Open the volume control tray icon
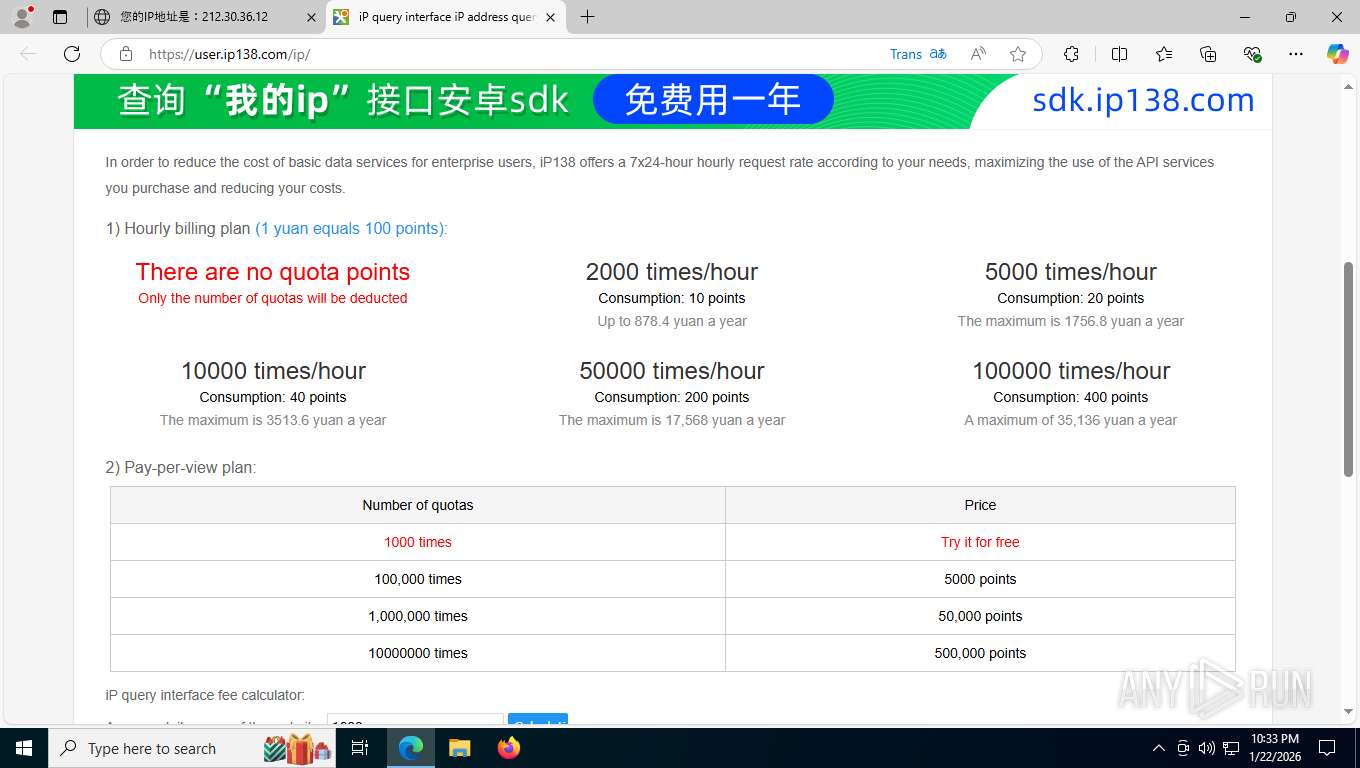The height and width of the screenshot is (768, 1360). click(x=1207, y=748)
